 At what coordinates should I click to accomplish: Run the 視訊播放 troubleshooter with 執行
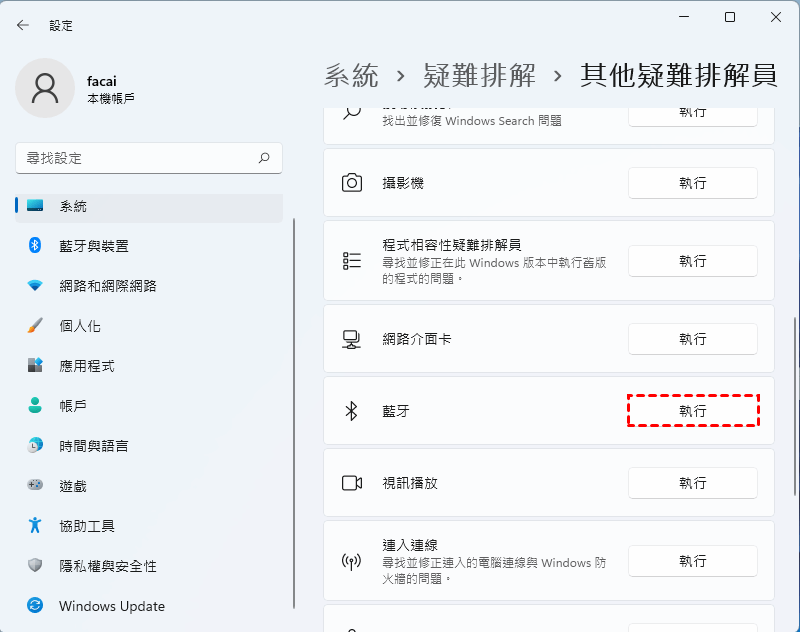(x=692, y=483)
